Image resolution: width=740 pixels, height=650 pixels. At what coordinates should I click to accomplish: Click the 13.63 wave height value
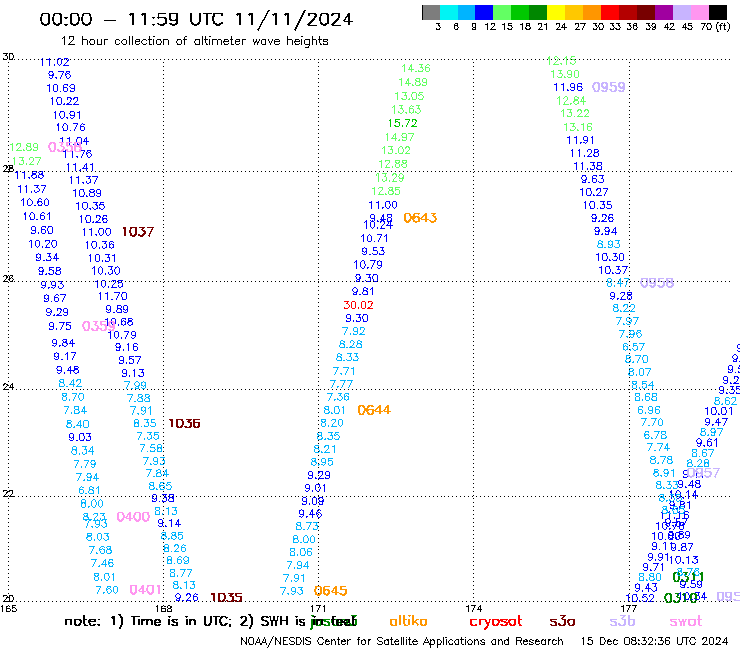[x=406, y=110]
